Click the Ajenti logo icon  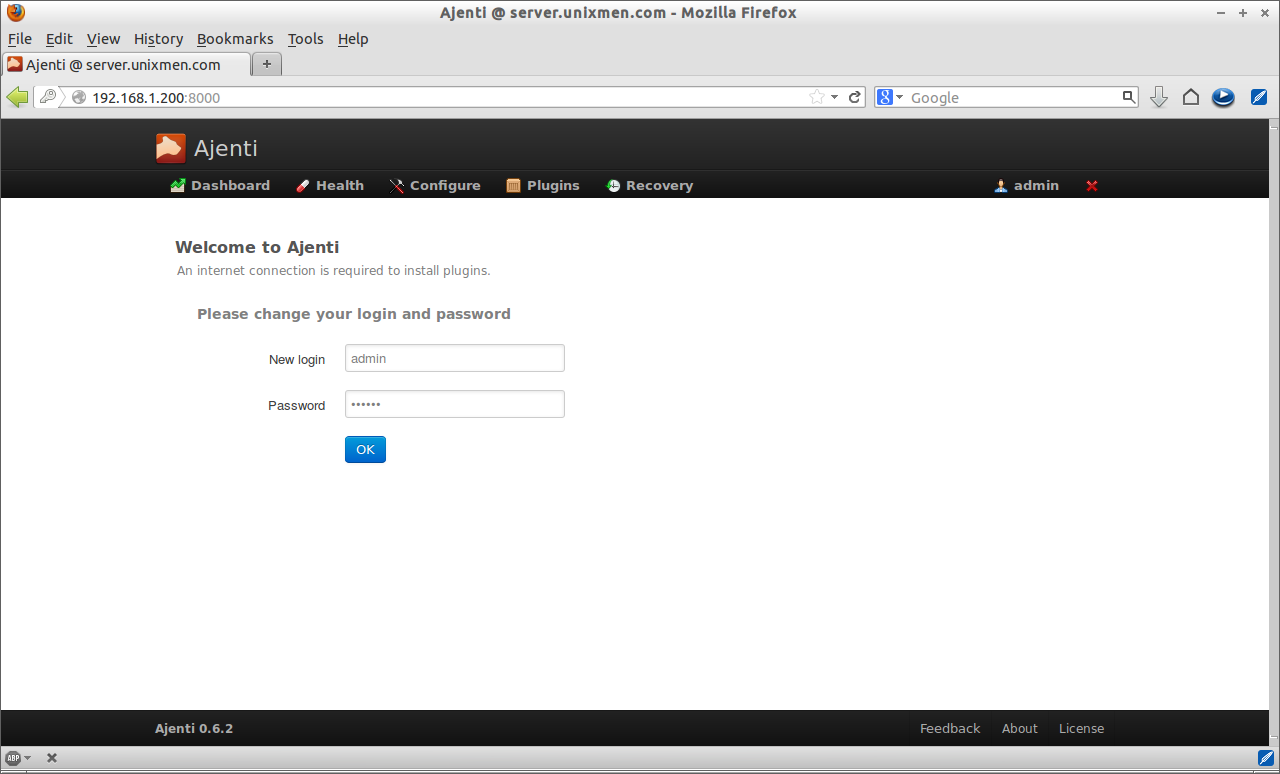(x=171, y=148)
